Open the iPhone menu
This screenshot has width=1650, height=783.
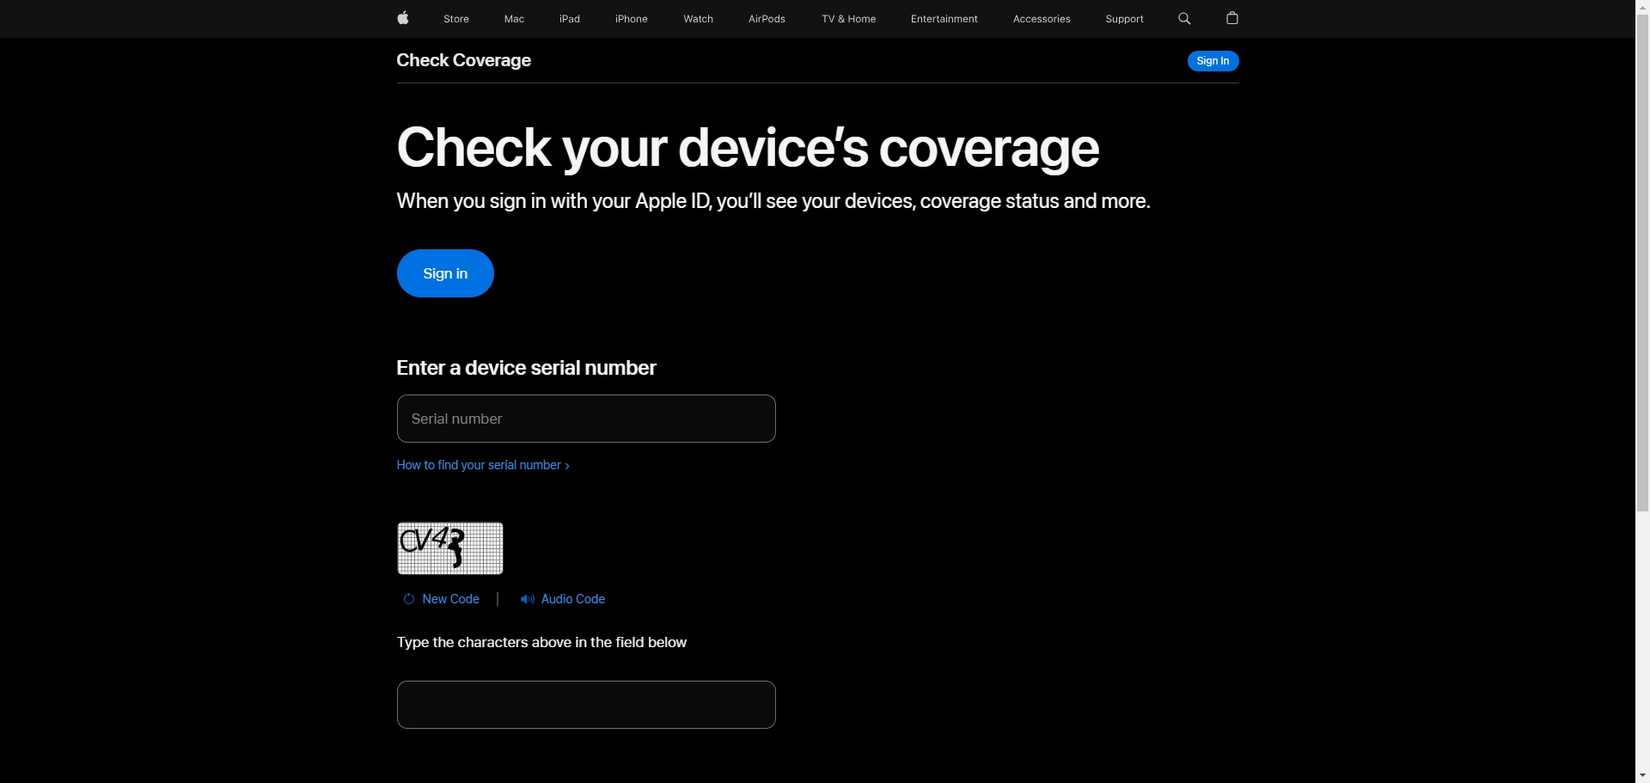pyautogui.click(x=631, y=19)
